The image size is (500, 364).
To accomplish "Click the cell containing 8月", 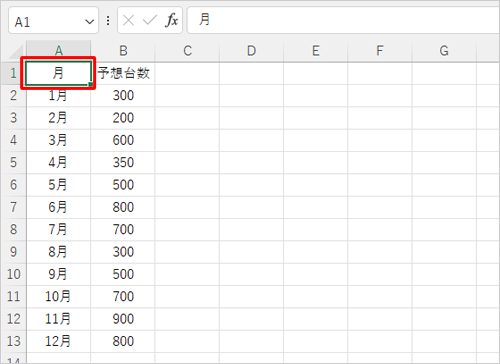I will pyautogui.click(x=58, y=252).
